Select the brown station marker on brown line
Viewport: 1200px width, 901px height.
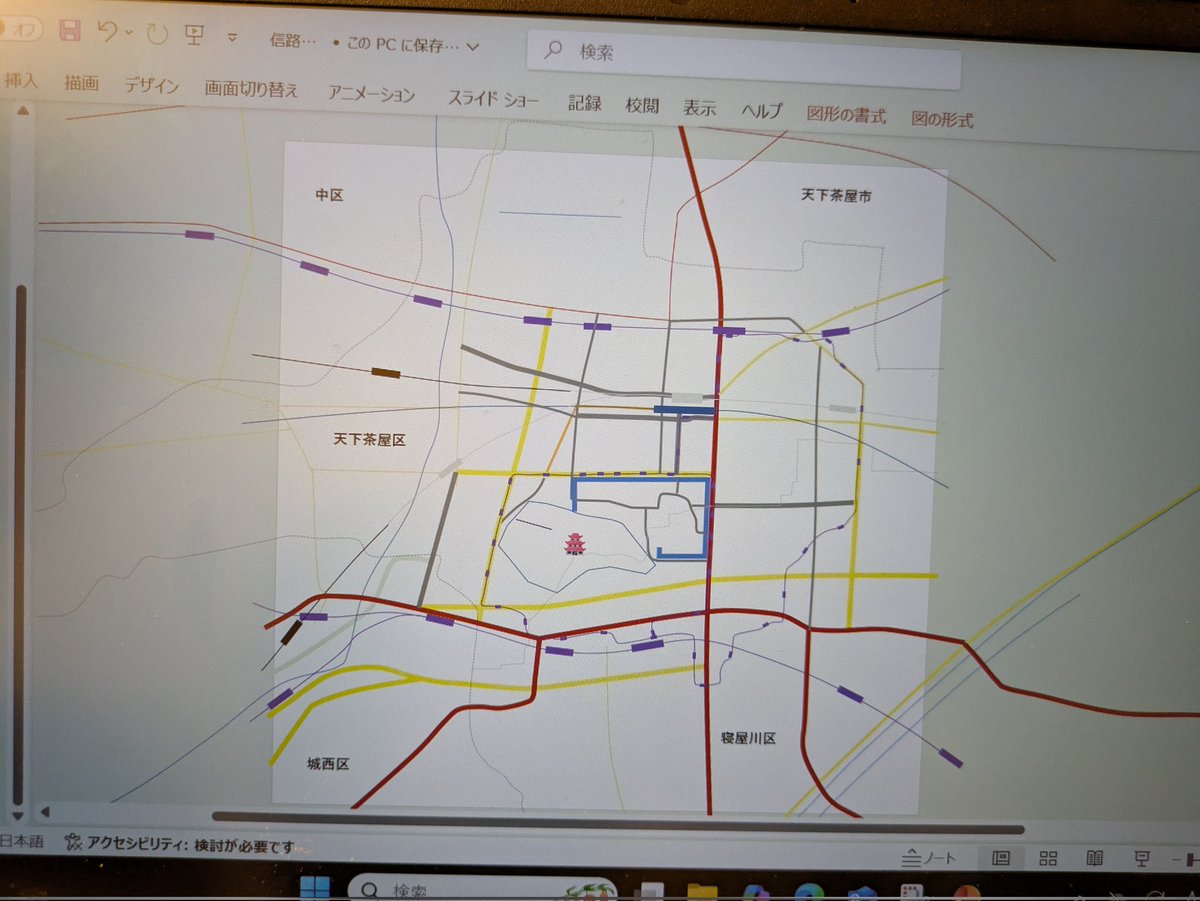point(385,373)
